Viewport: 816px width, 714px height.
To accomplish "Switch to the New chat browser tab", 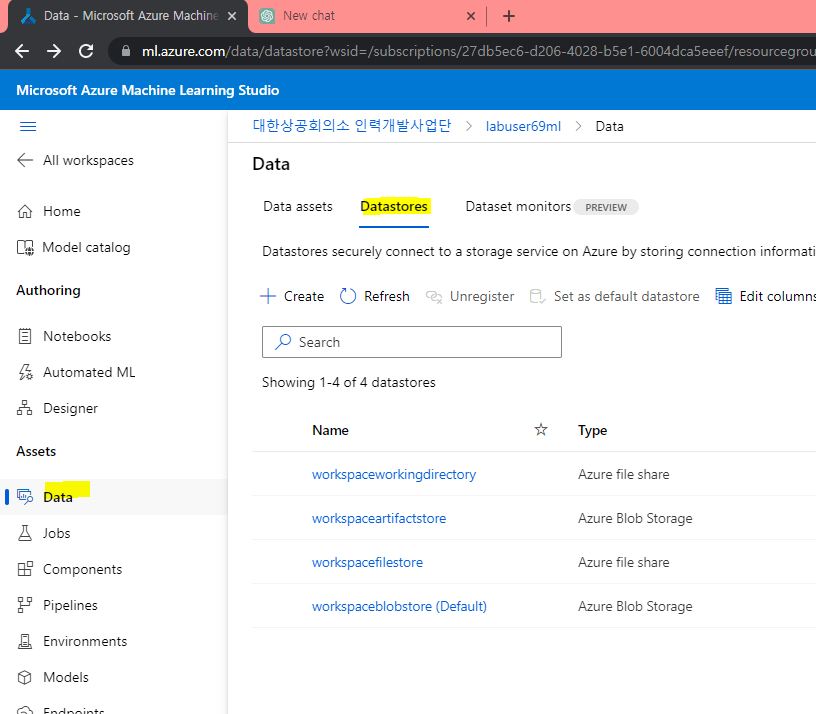I will pos(368,16).
